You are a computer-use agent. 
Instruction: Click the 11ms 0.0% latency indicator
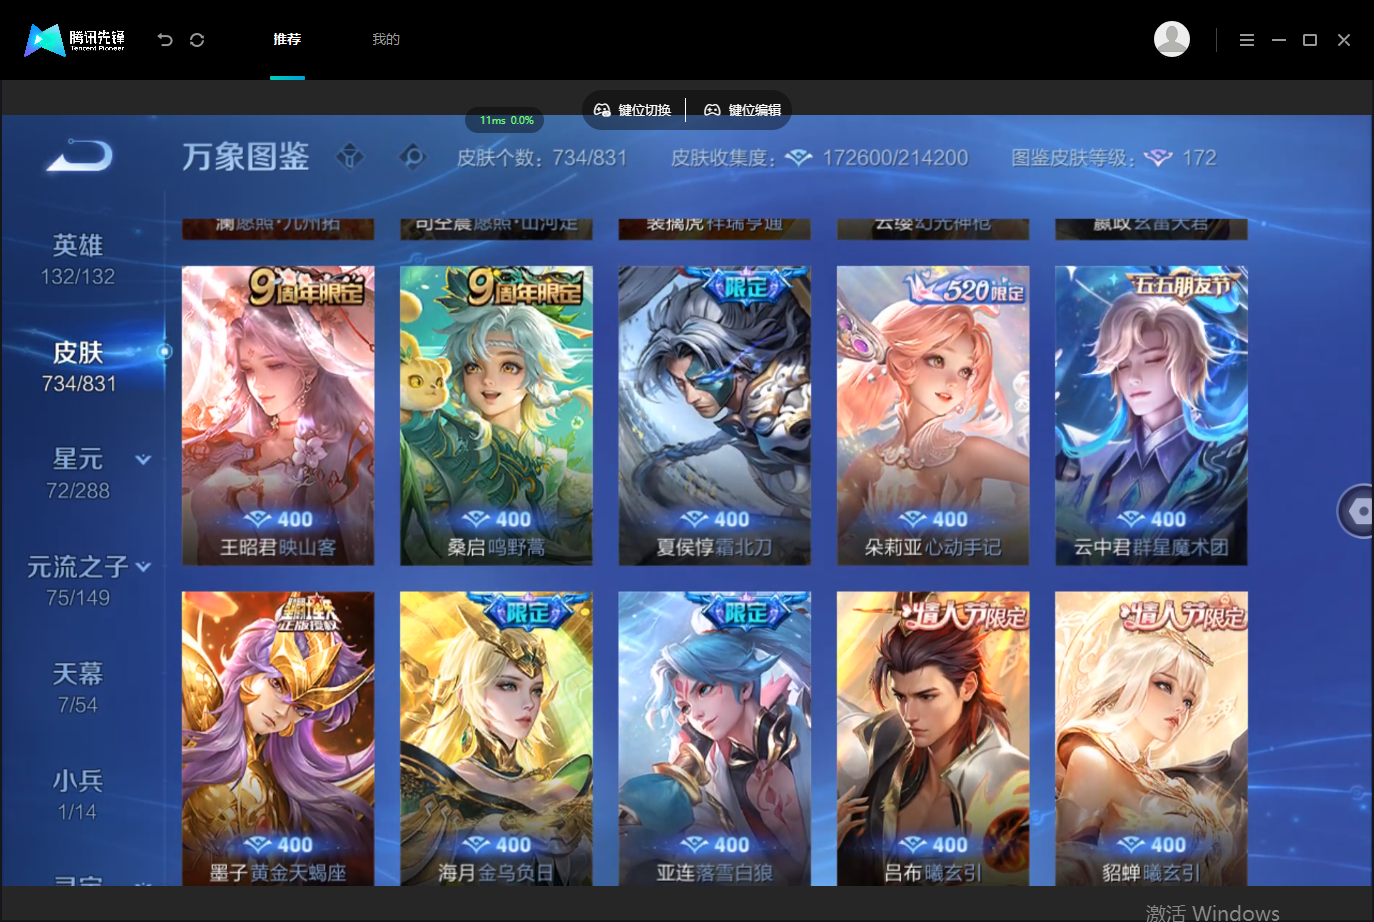pos(505,120)
